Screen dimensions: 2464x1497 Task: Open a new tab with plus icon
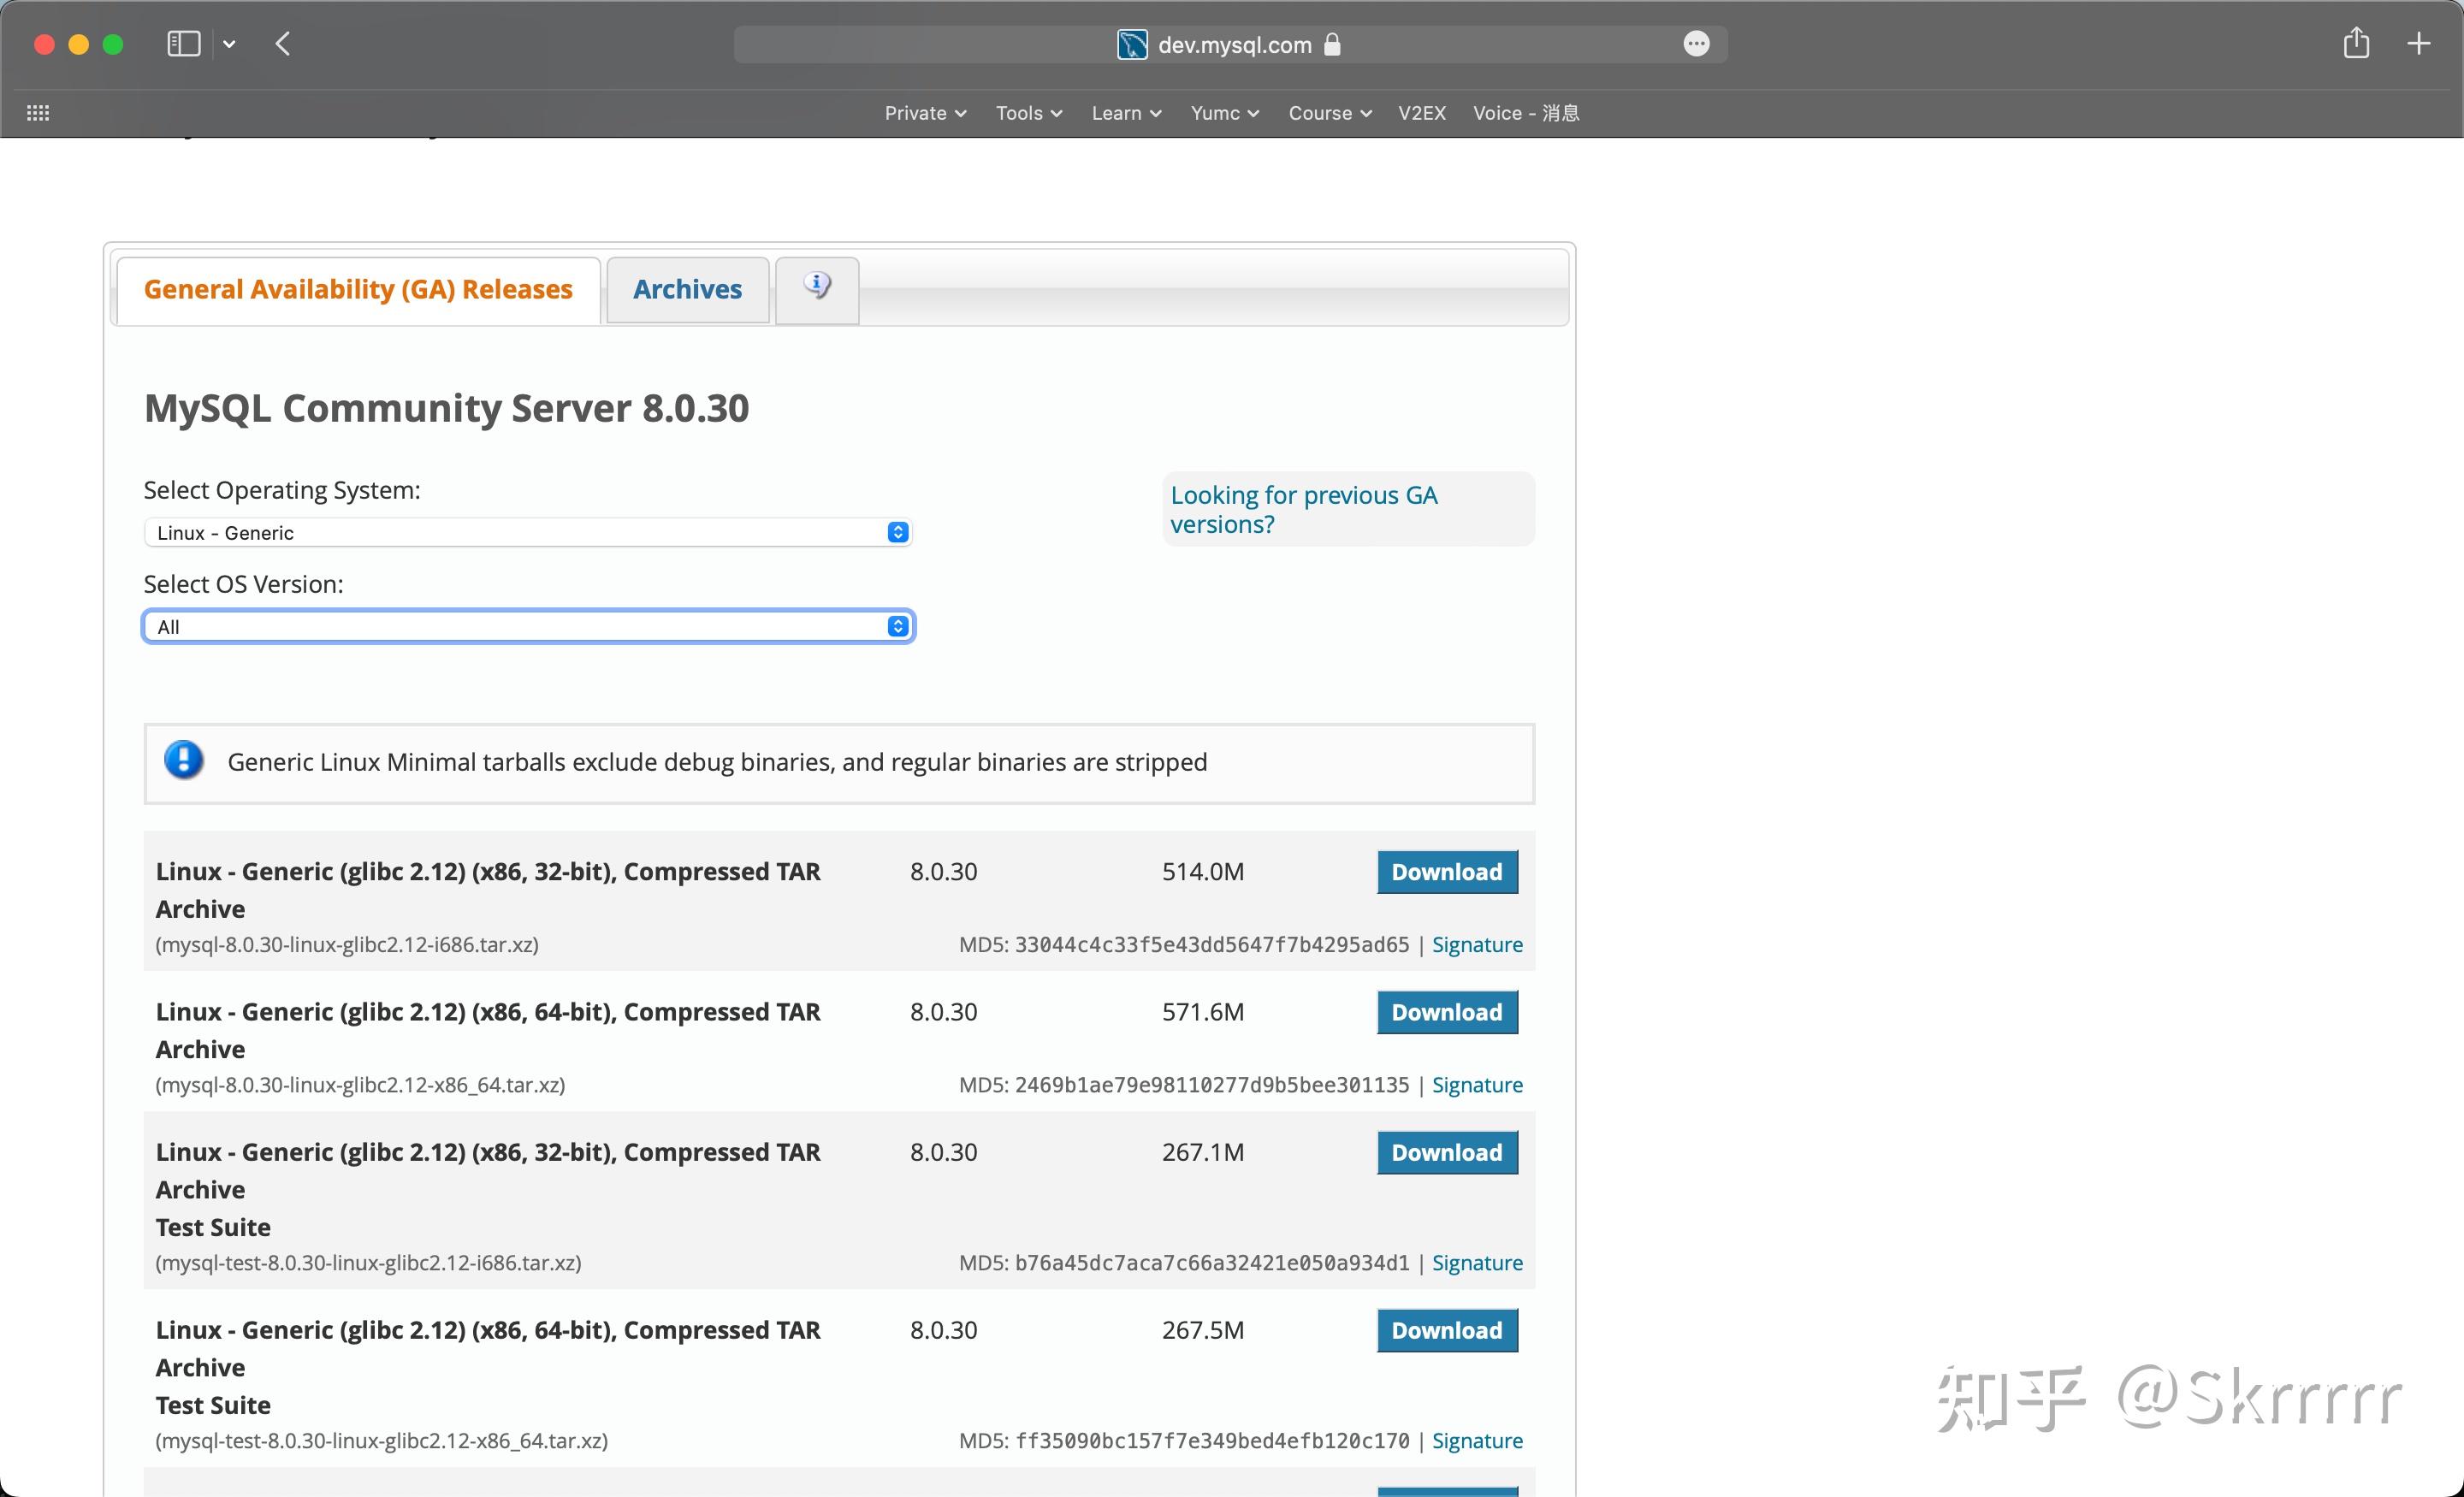click(2418, 44)
